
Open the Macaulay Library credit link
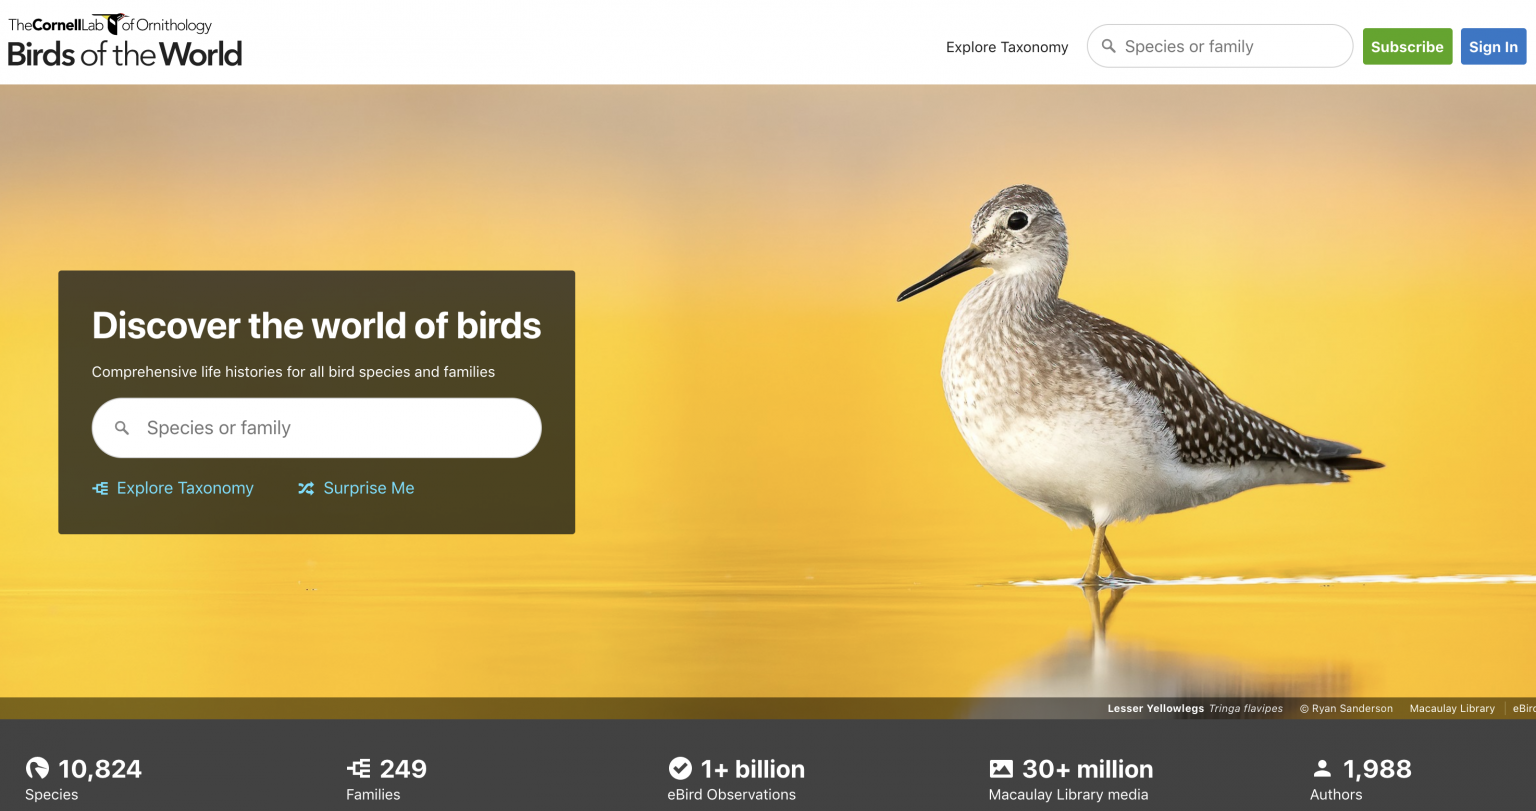coord(1452,708)
